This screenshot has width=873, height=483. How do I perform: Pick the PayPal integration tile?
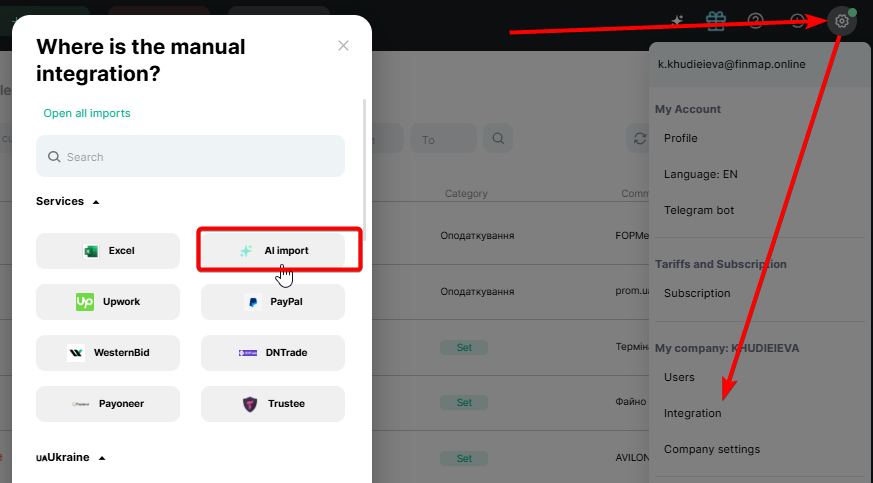[x=273, y=301]
